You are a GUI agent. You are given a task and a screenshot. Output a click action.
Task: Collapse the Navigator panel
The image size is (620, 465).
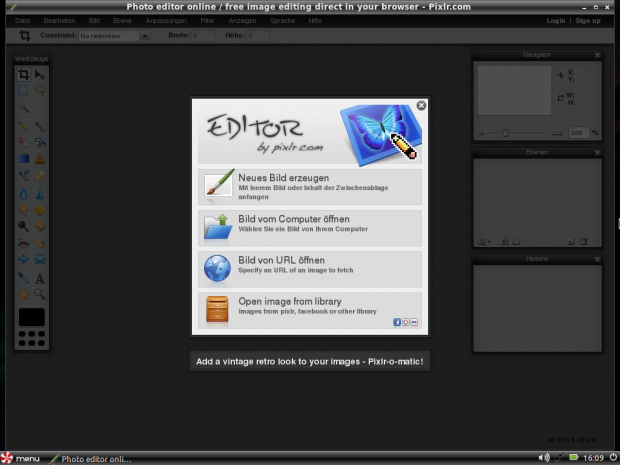[x=597, y=54]
